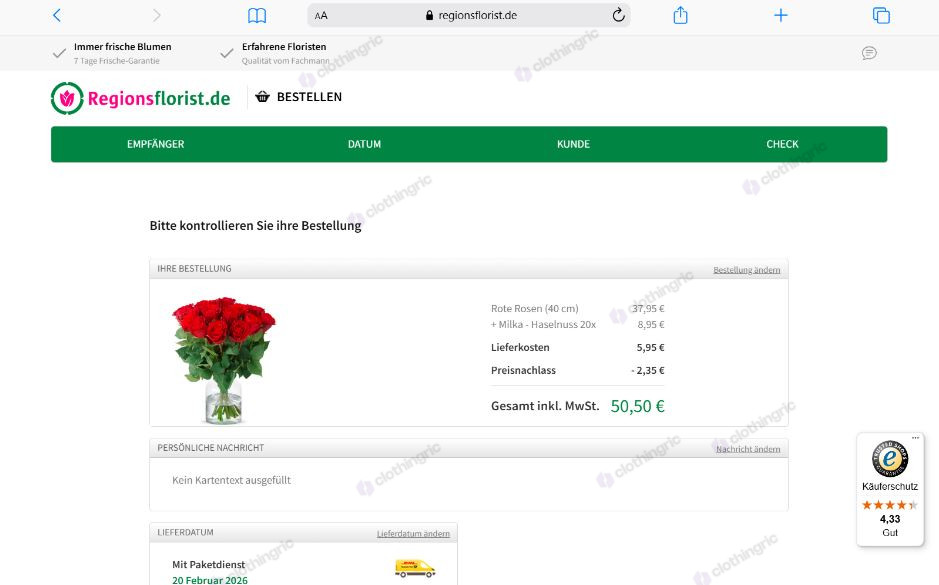Click the 'Rote Rosen (40 cm)' item text
The height and width of the screenshot is (585, 939).
tap(535, 309)
